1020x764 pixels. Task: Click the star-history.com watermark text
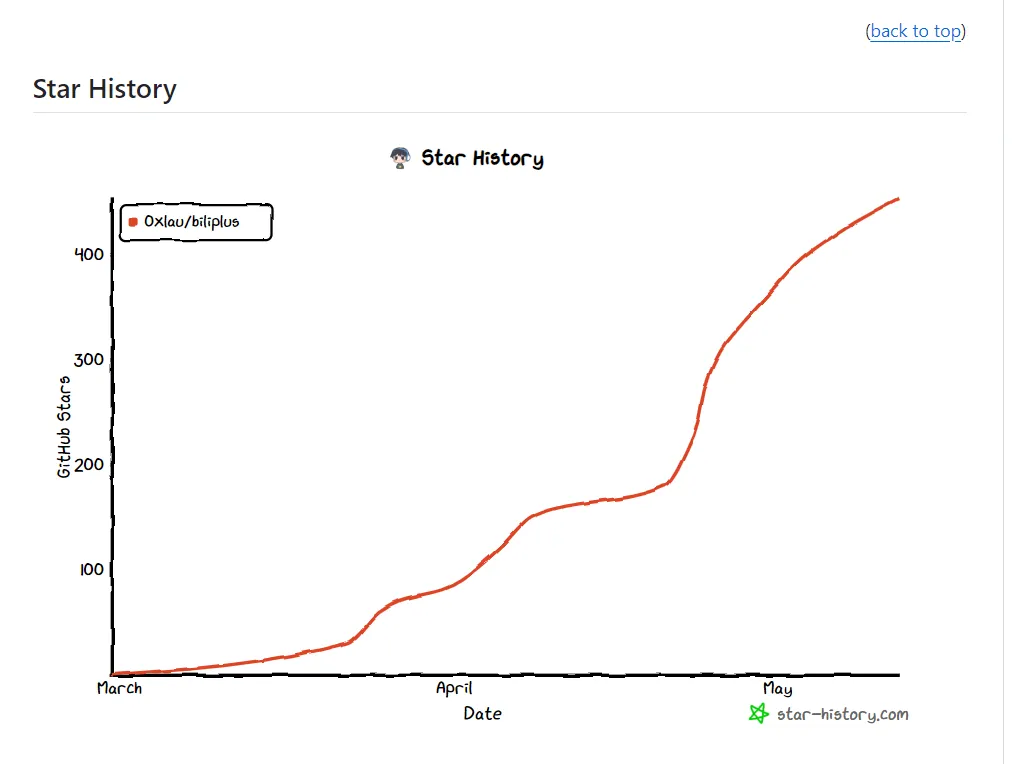coord(842,714)
